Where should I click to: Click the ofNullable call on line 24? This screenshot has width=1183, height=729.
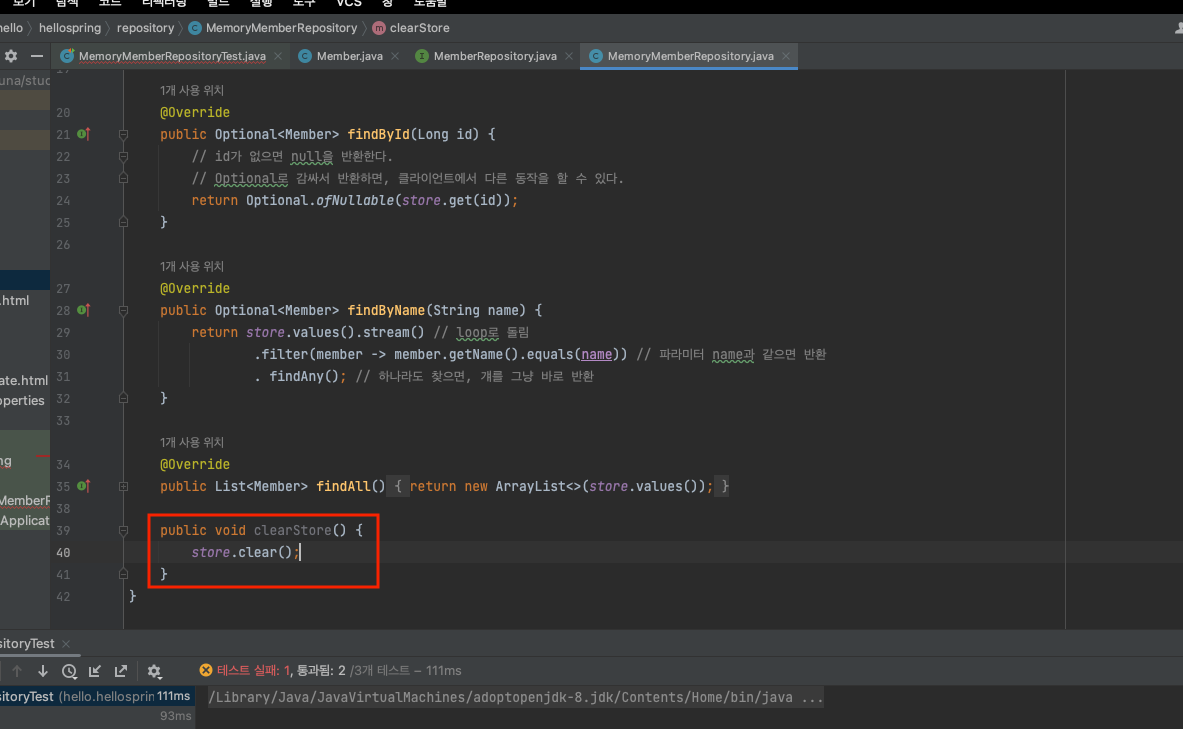[x=355, y=200]
